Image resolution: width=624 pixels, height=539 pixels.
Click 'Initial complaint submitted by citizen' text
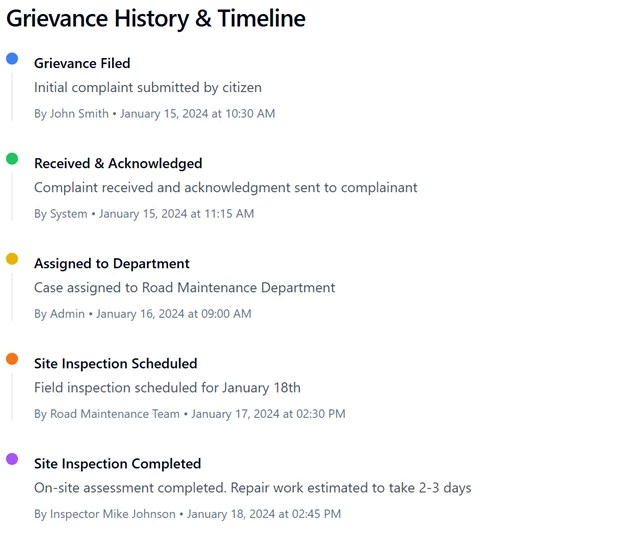(x=148, y=88)
